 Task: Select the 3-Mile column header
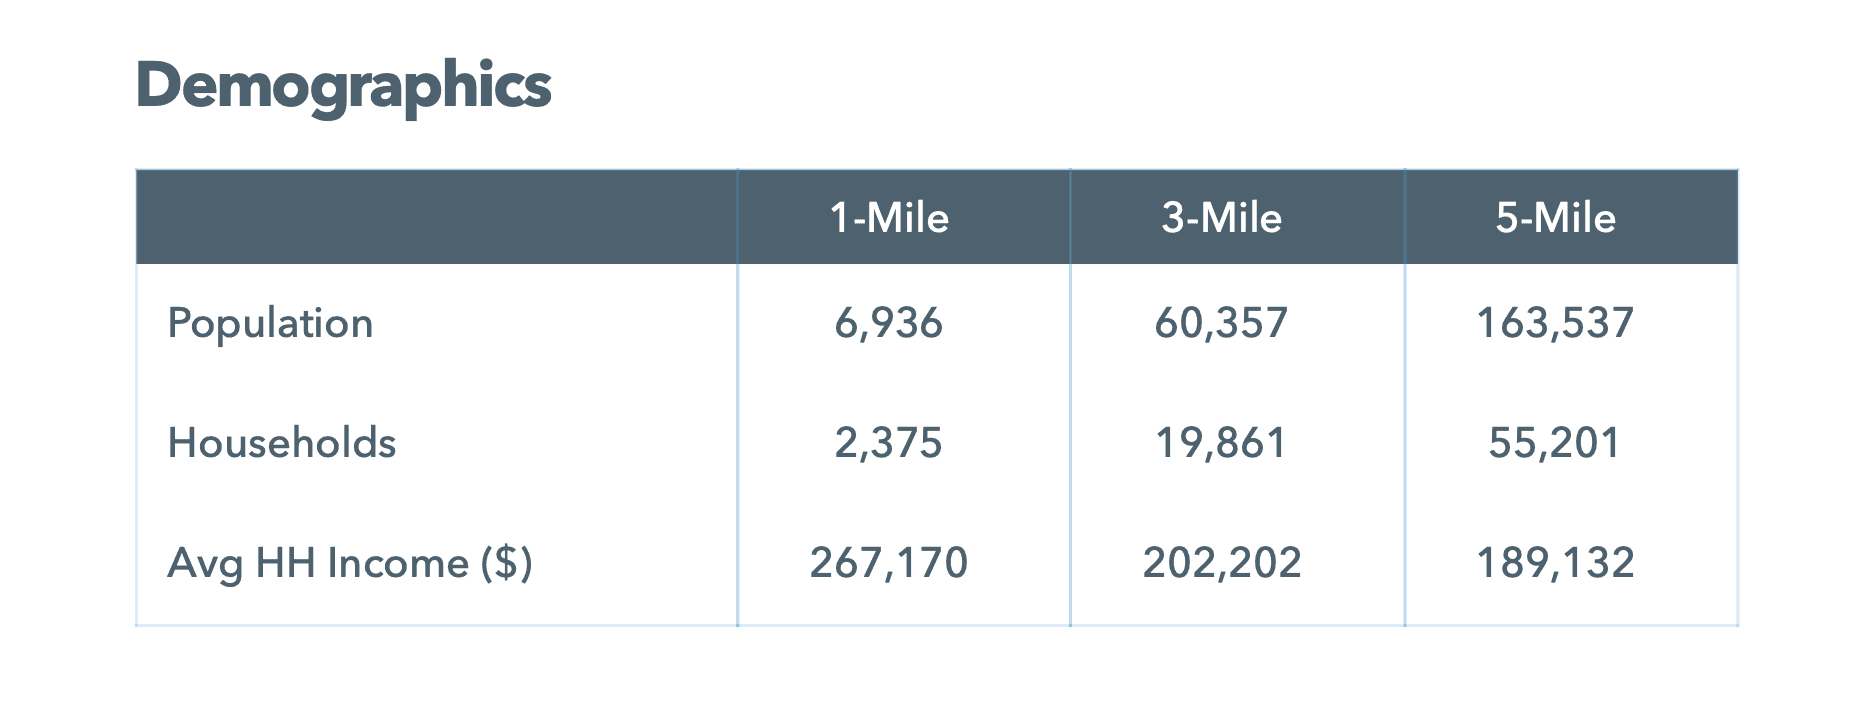point(1221,218)
